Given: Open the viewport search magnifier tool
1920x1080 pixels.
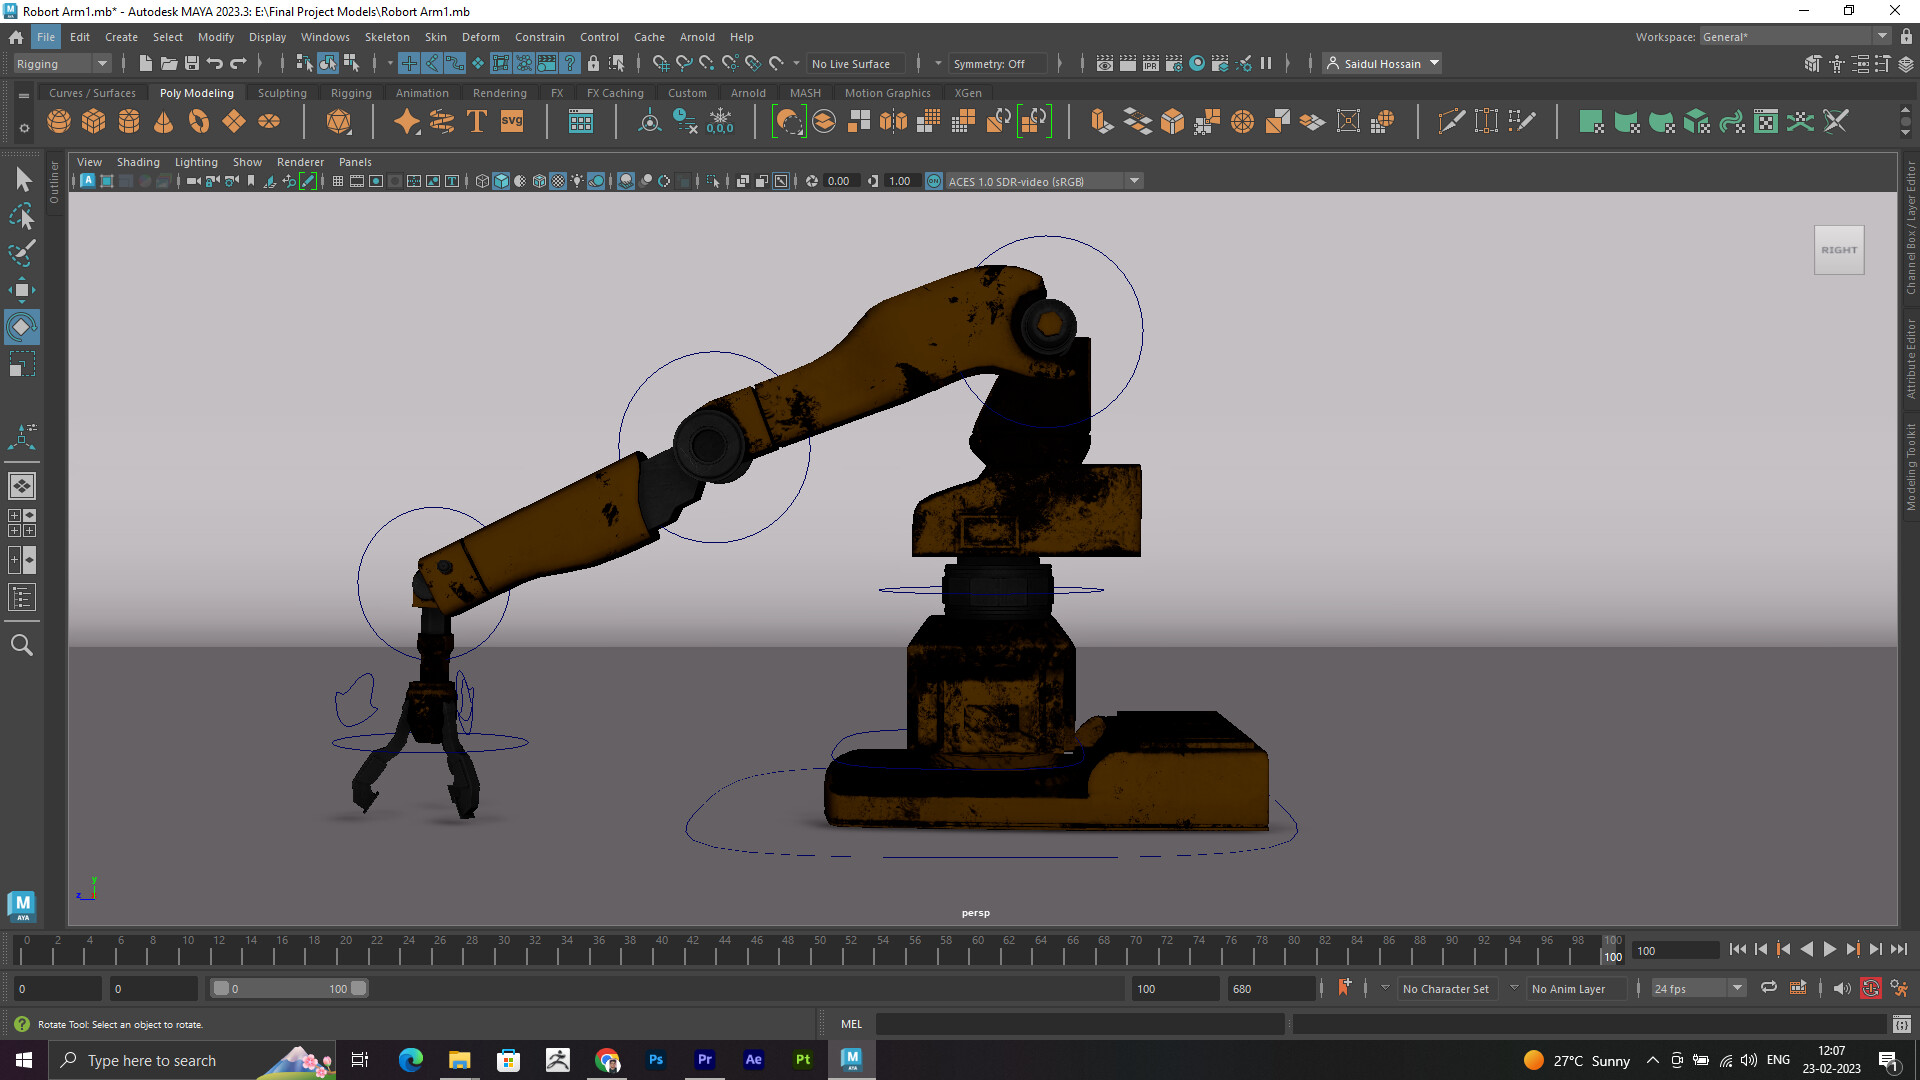Looking at the screenshot, I should (21, 645).
